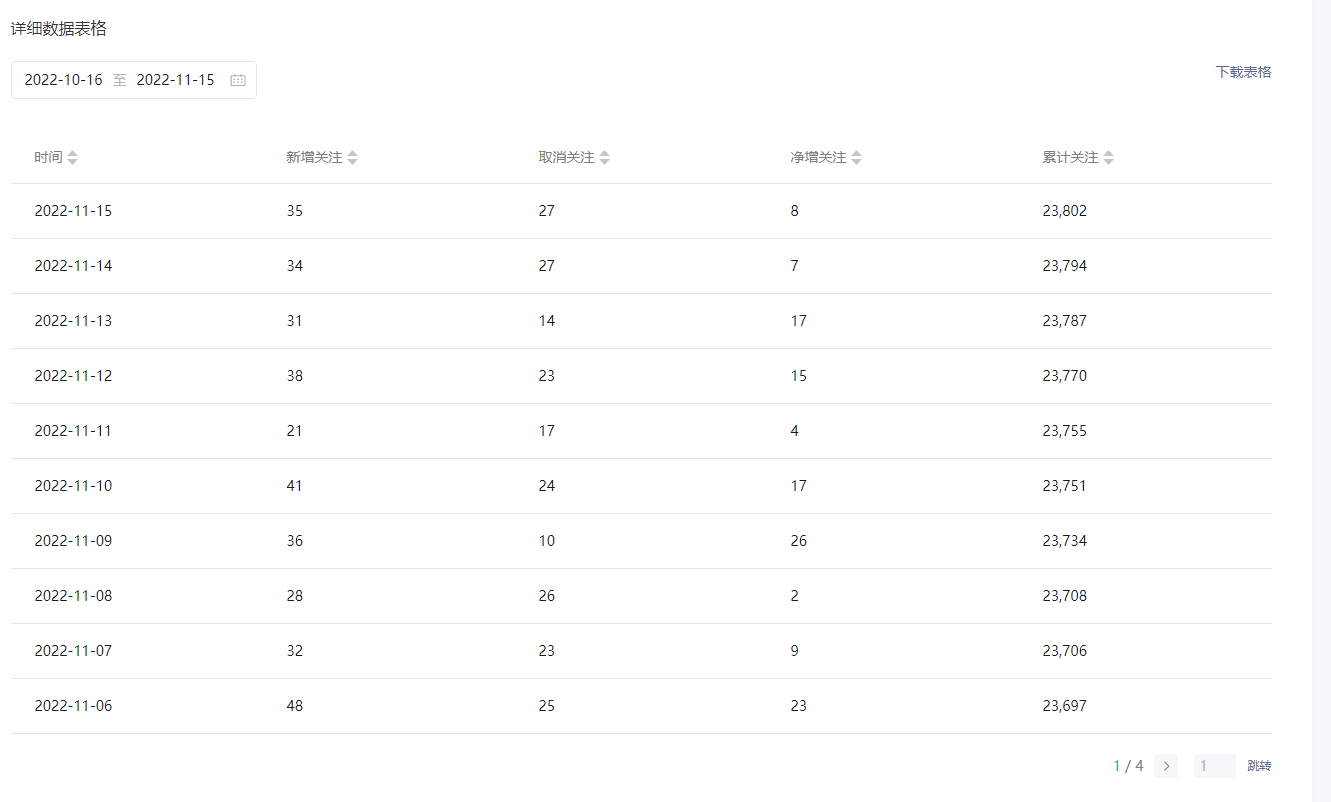Toggle sorting on the 净增关注 column
The image size is (1331, 802).
(856, 158)
